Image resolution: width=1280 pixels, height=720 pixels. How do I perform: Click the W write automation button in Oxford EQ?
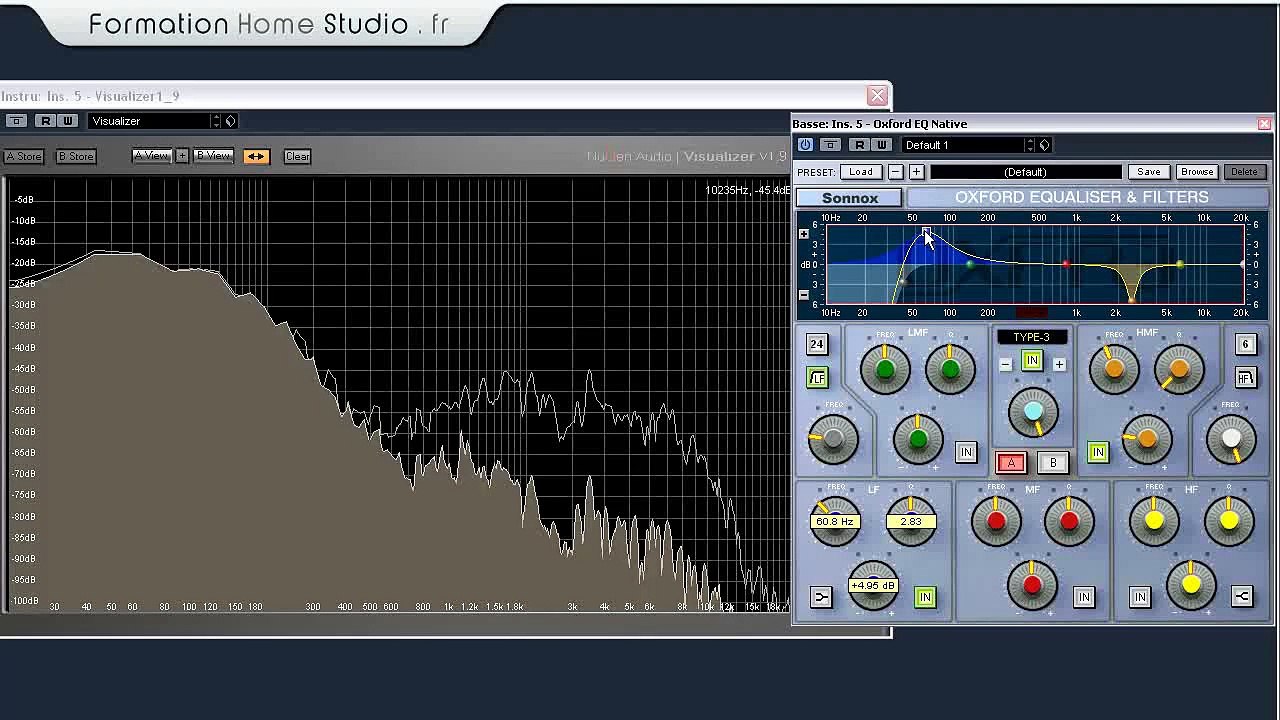coord(881,145)
